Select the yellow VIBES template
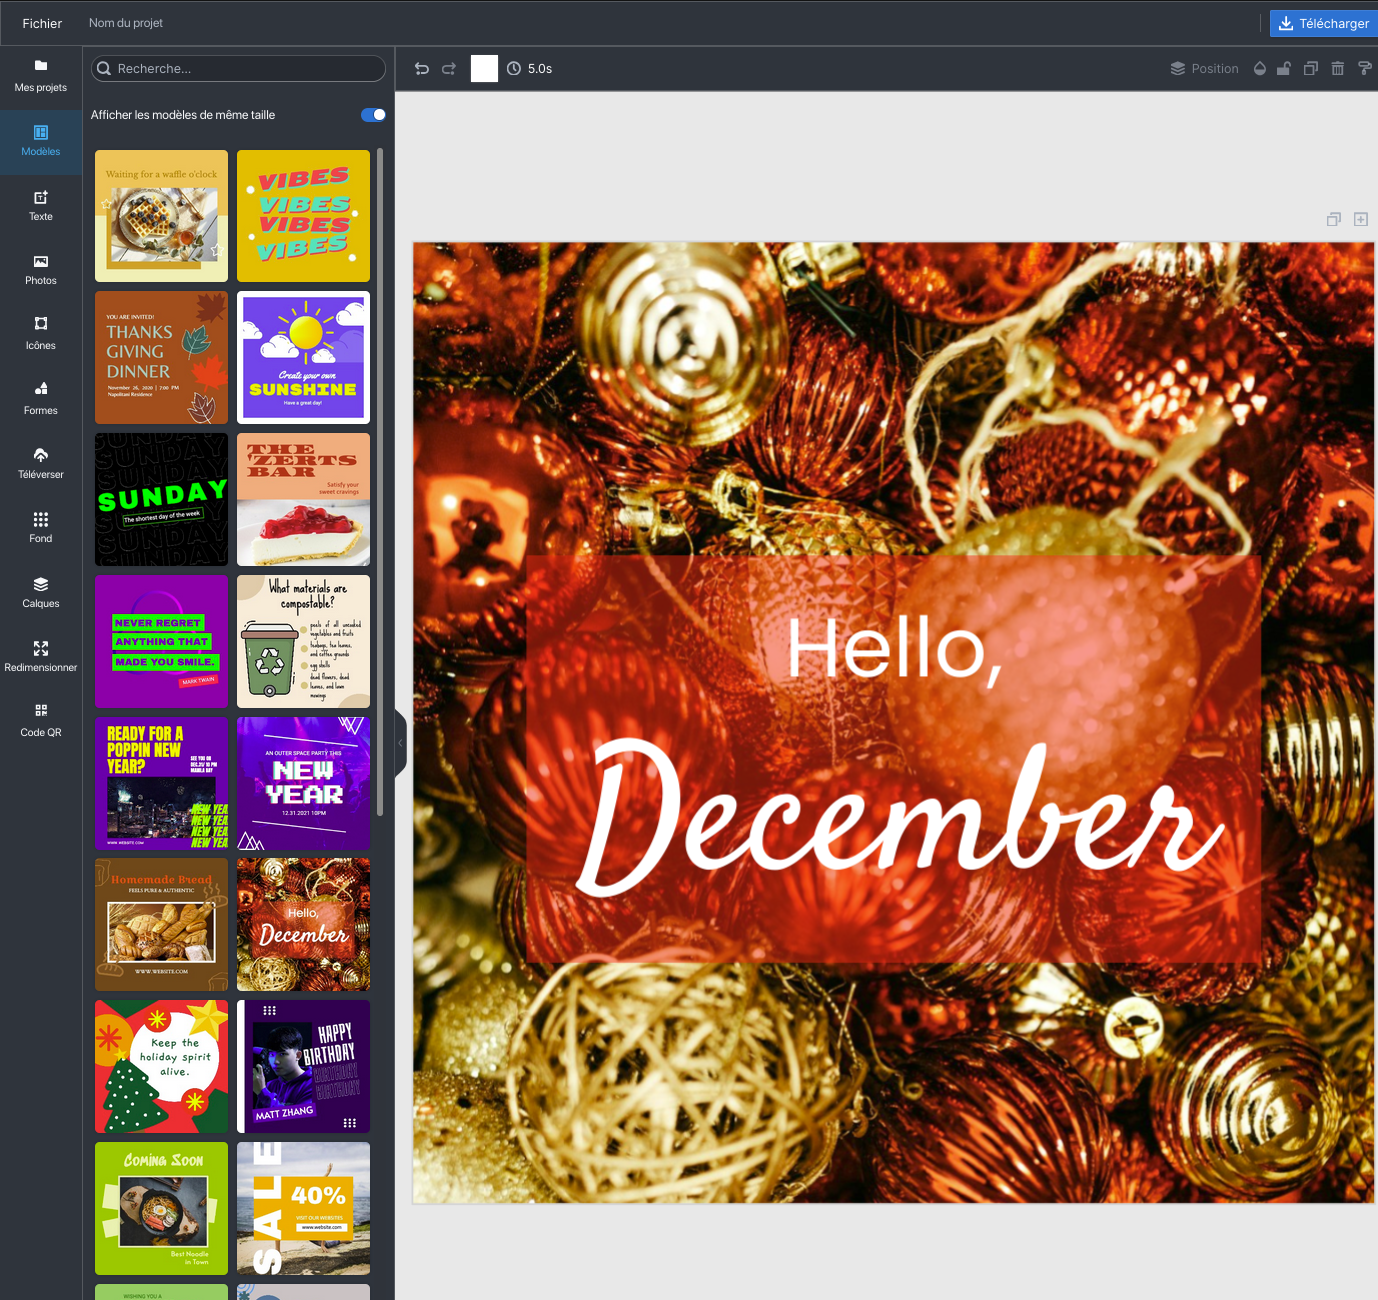 click(x=303, y=216)
